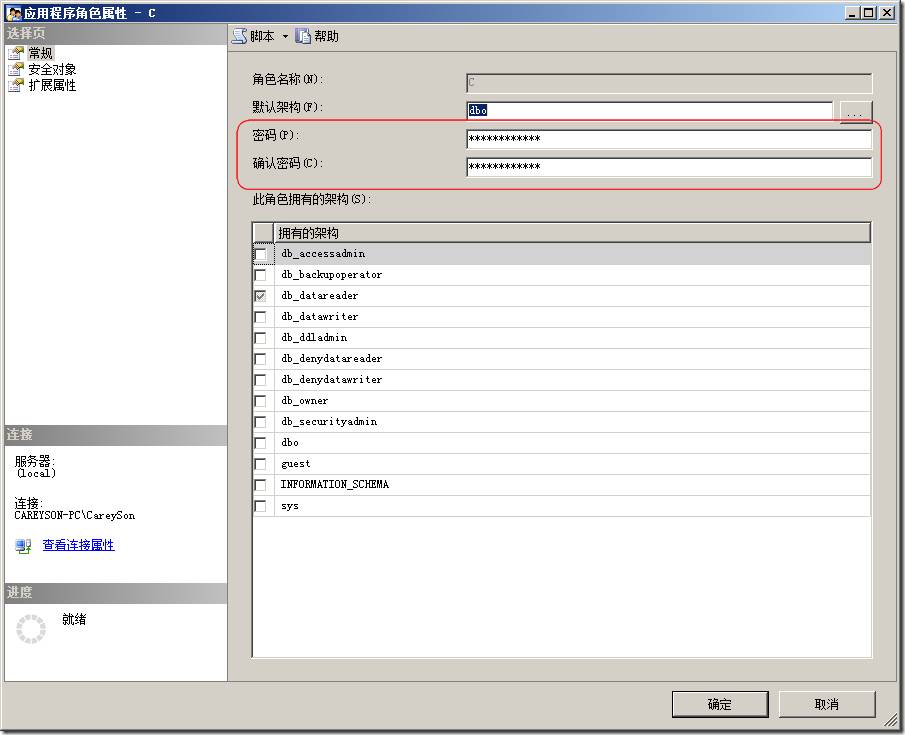The image size is (905, 735).
Task: Click the 拥有的架构 column header
Action: click(x=571, y=233)
